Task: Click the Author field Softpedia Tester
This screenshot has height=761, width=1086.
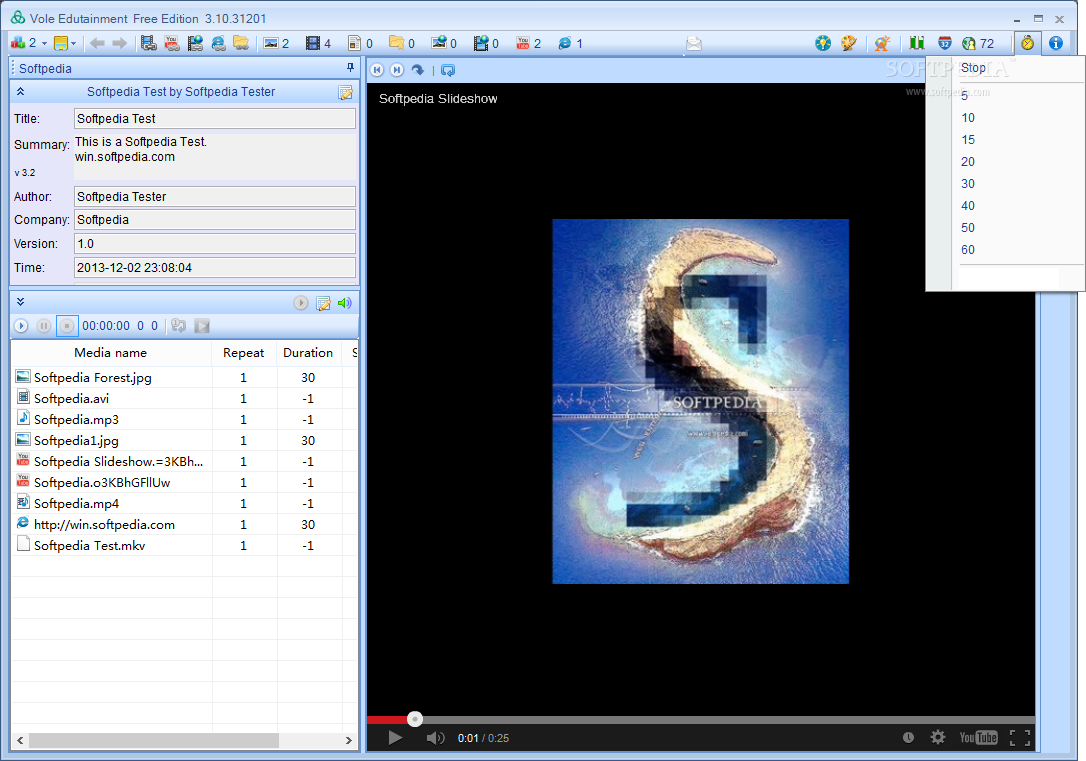Action: 215,197
